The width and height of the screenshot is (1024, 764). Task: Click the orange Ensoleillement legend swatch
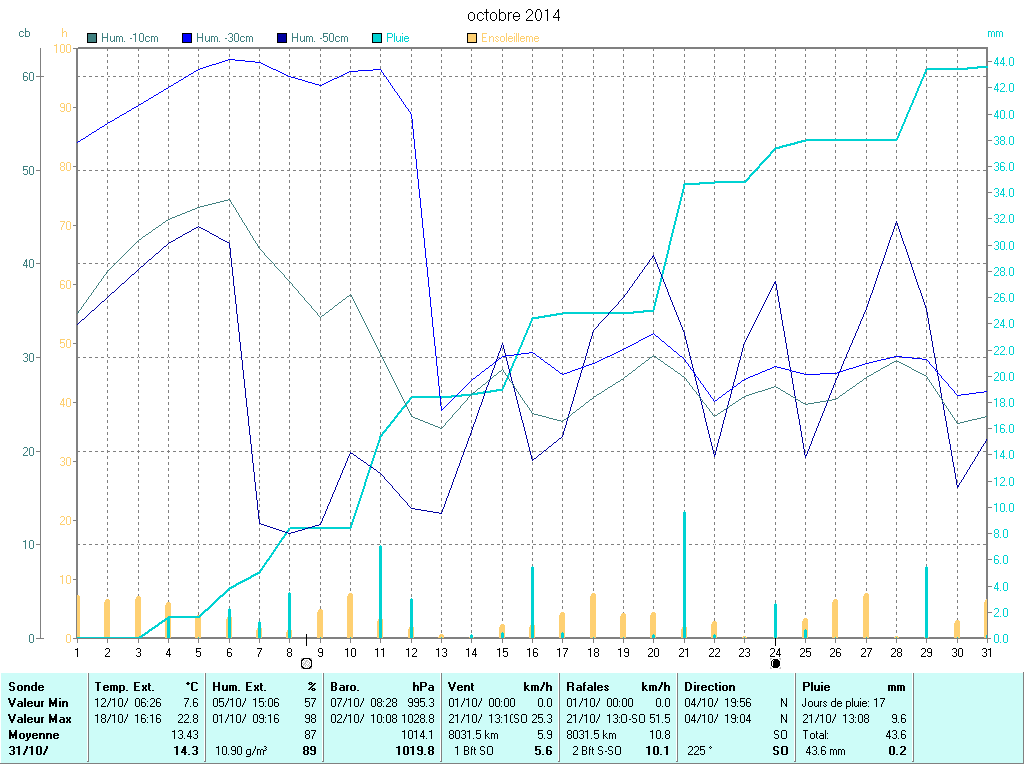coord(472,38)
